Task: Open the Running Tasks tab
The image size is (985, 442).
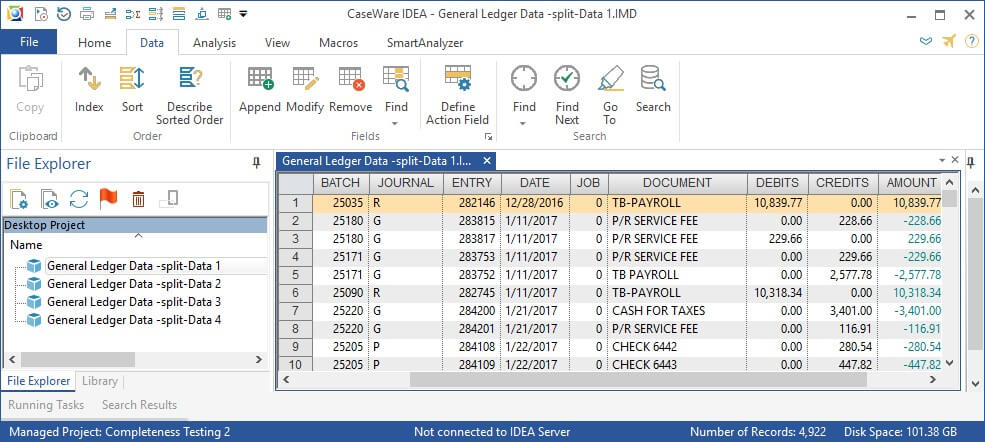Action: [x=46, y=405]
